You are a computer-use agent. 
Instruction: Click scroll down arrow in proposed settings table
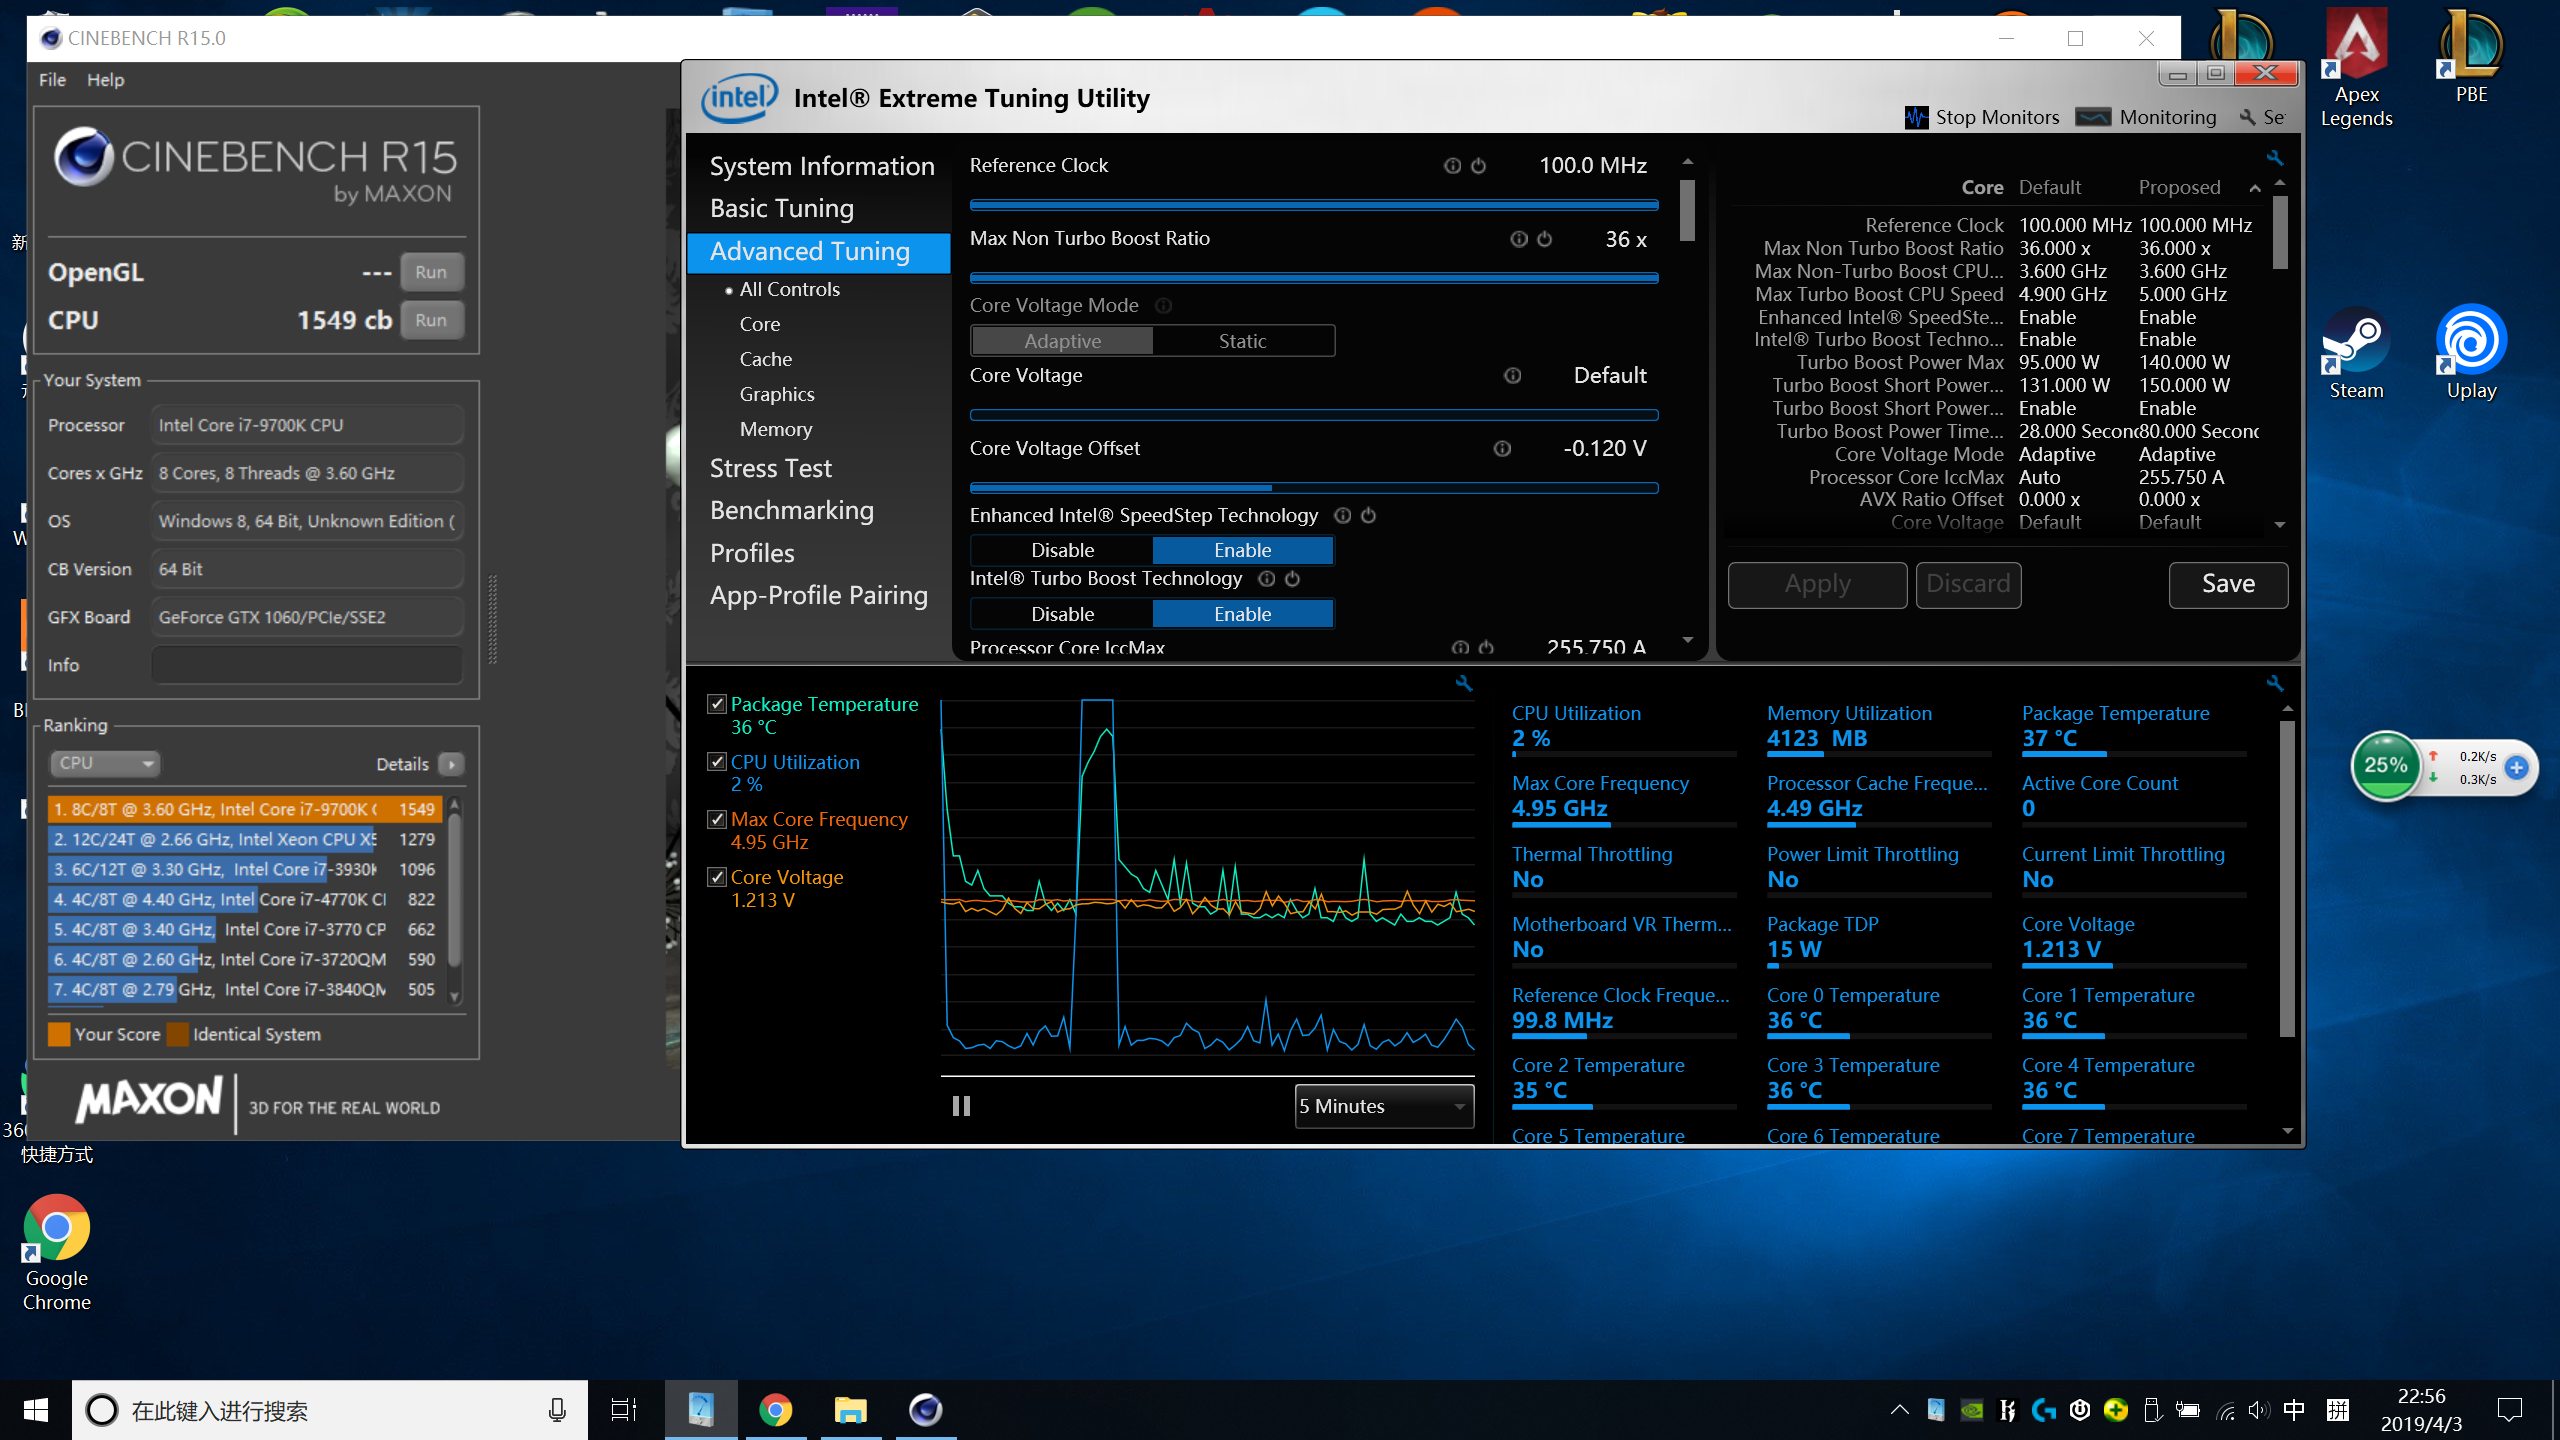click(2280, 524)
